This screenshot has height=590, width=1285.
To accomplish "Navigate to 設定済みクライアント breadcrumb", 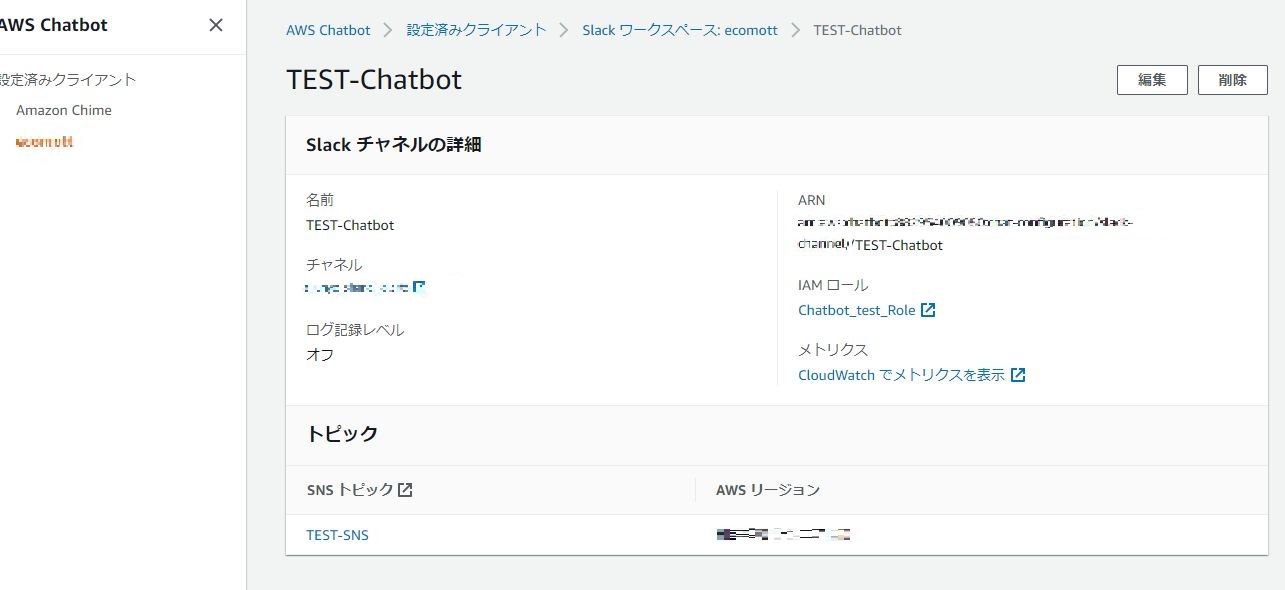I will (477, 30).
